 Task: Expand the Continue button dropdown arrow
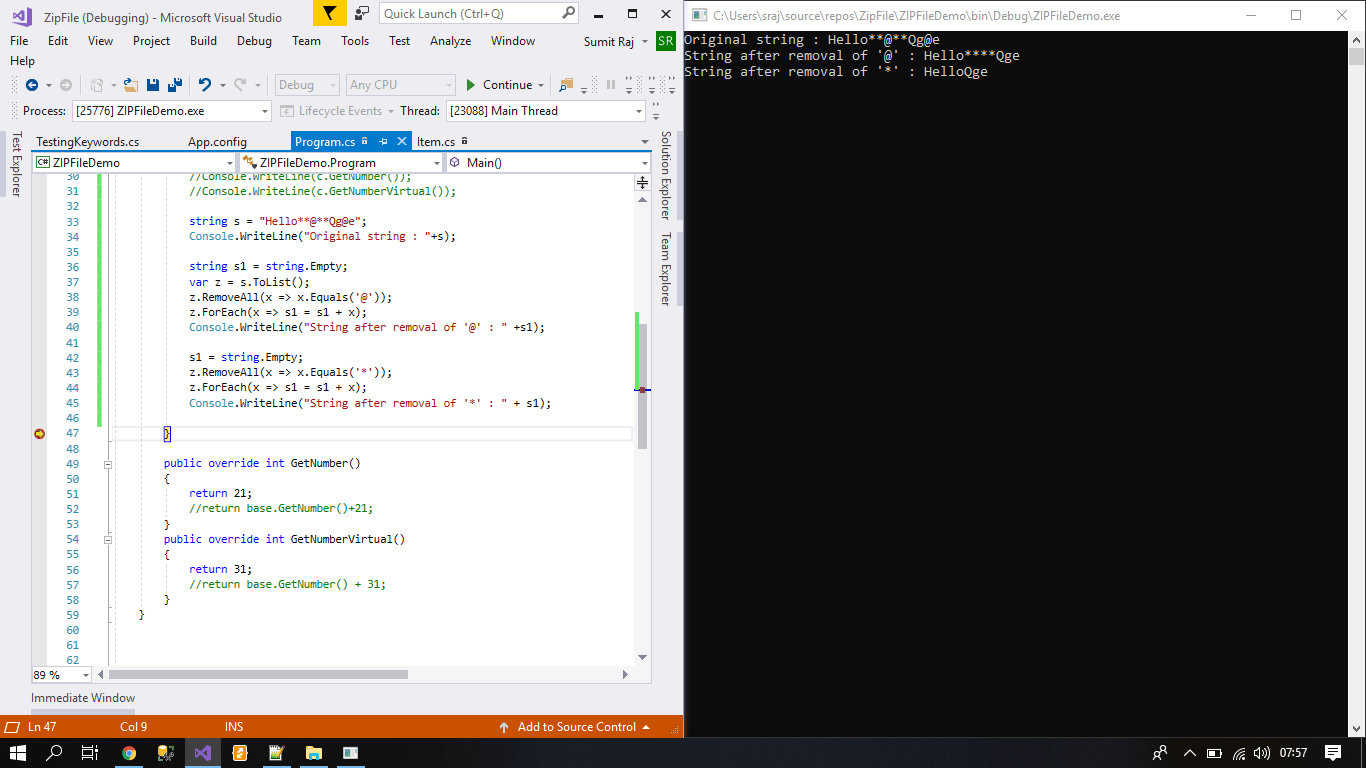click(541, 85)
